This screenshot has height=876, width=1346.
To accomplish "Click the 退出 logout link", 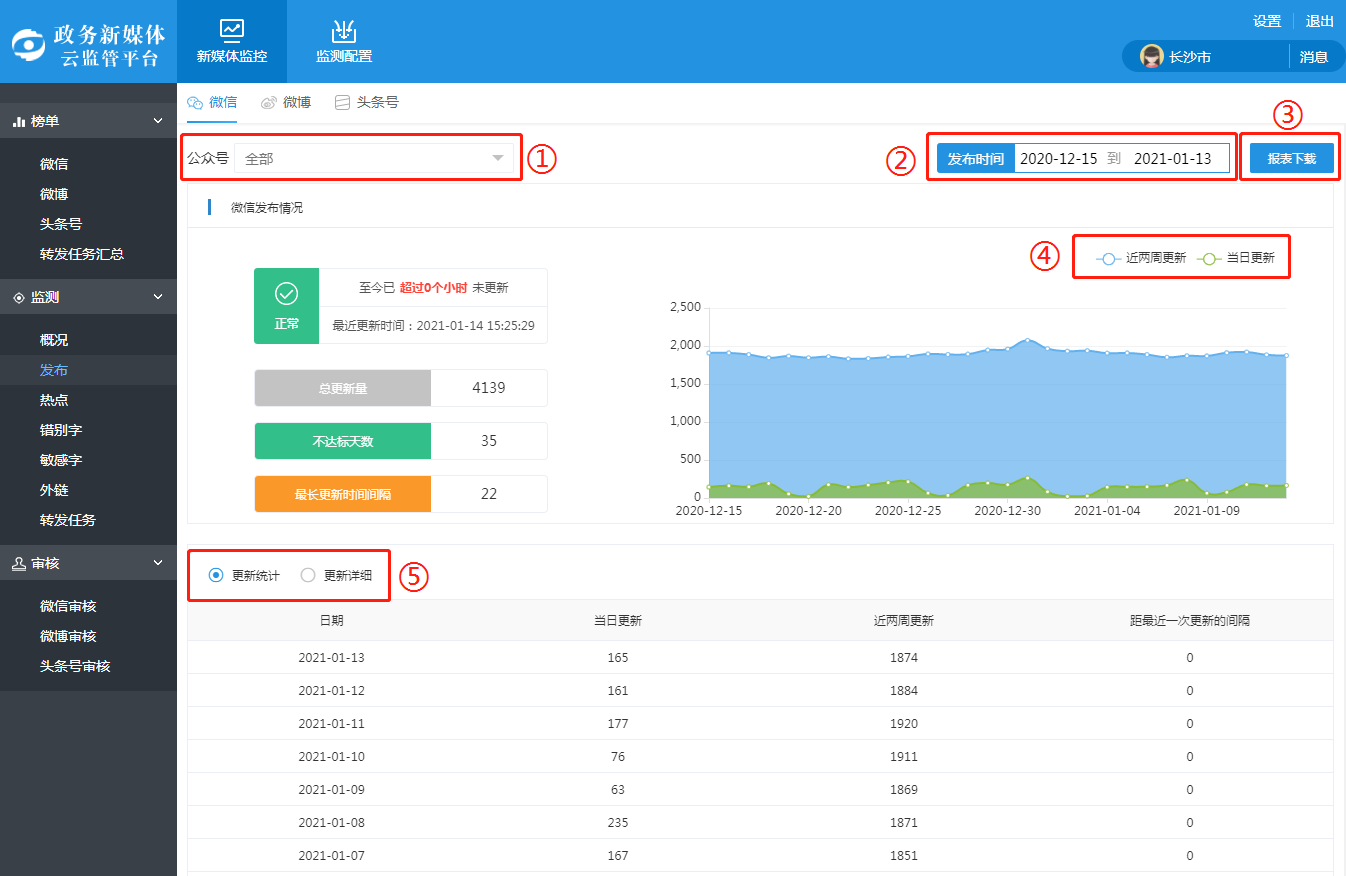I will coord(1319,21).
